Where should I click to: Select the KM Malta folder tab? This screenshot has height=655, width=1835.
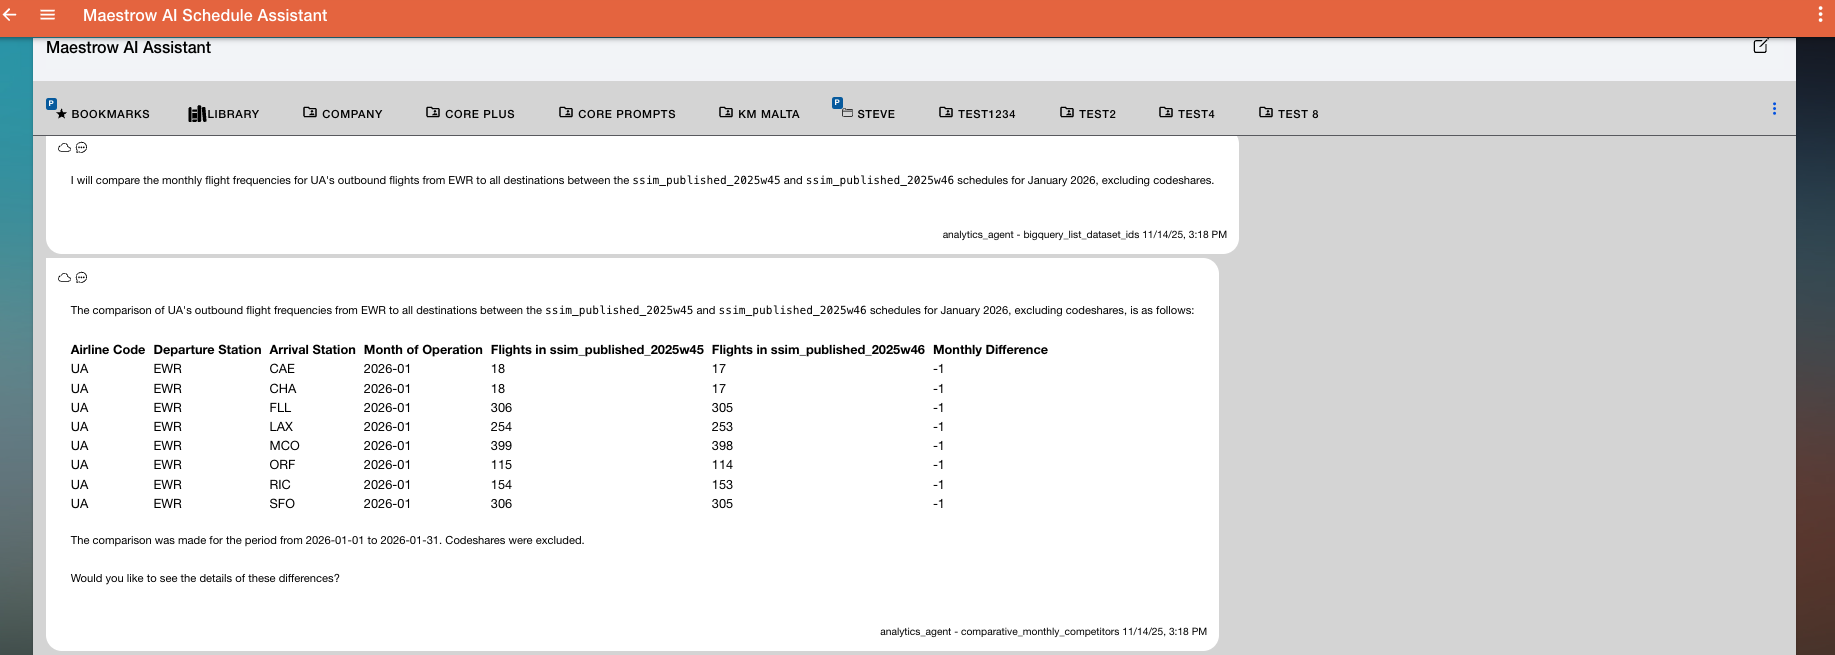[x=759, y=113]
